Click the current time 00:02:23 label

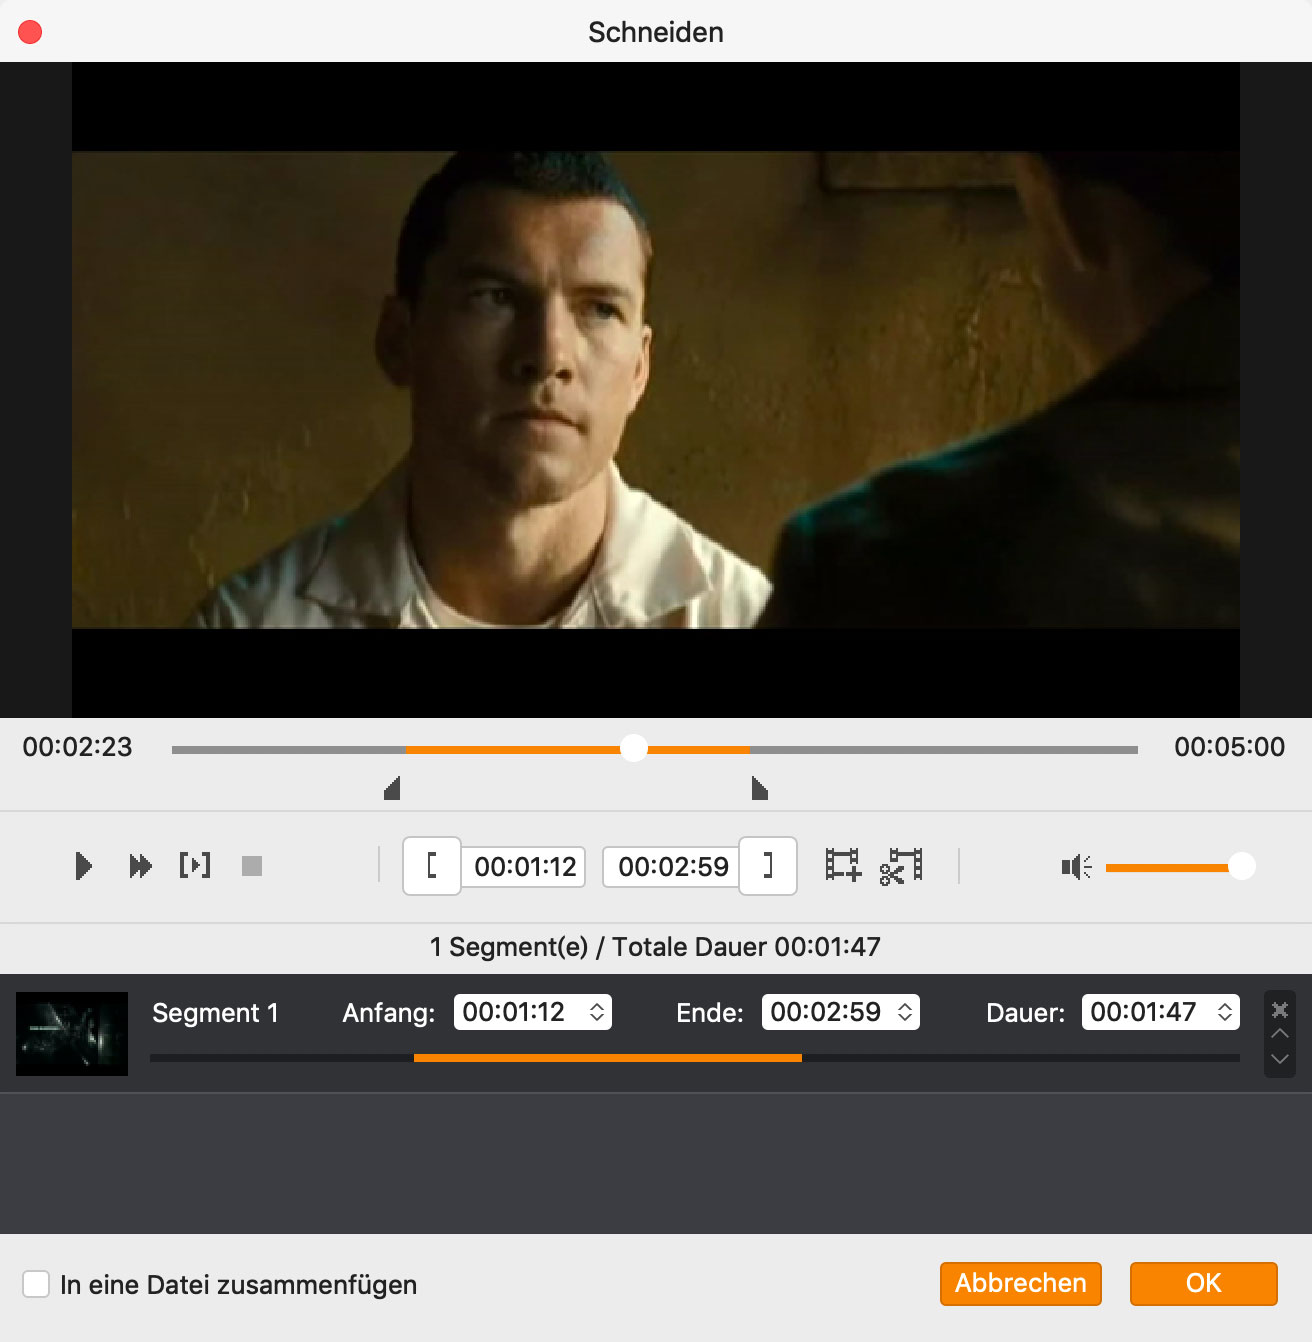click(77, 747)
